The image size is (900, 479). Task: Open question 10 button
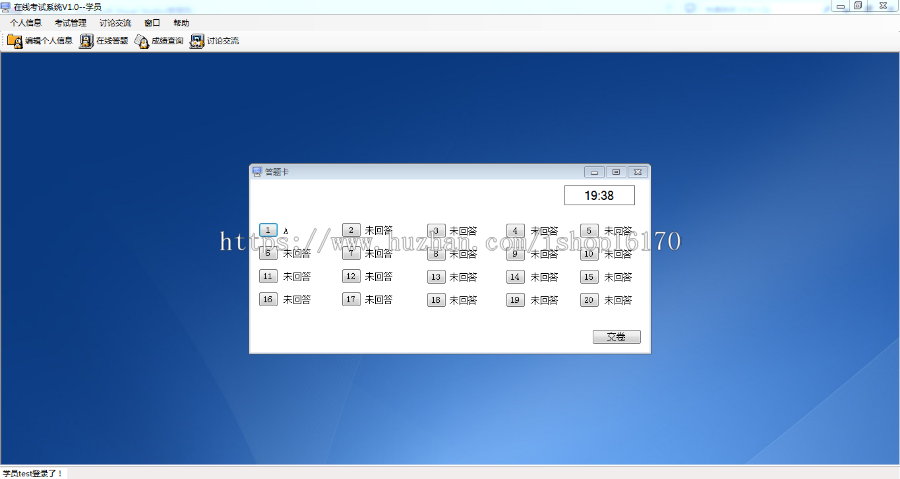[589, 254]
